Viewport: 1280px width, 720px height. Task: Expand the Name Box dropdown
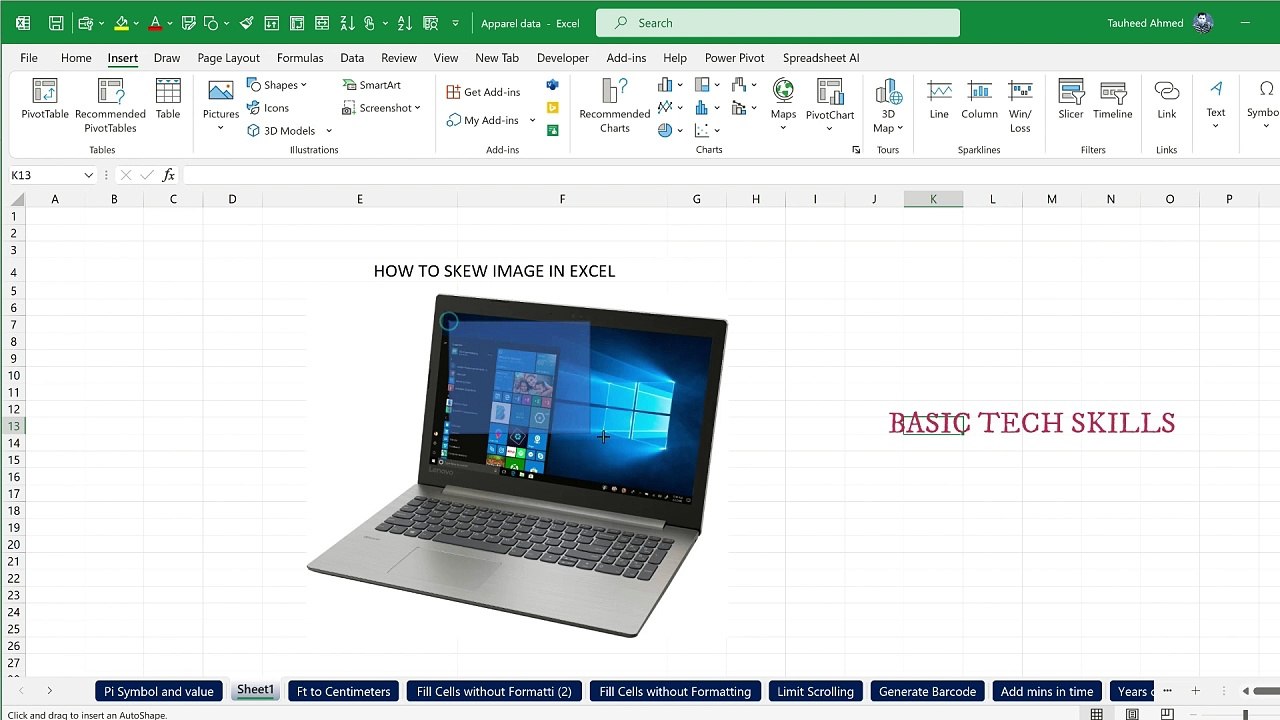click(x=88, y=175)
